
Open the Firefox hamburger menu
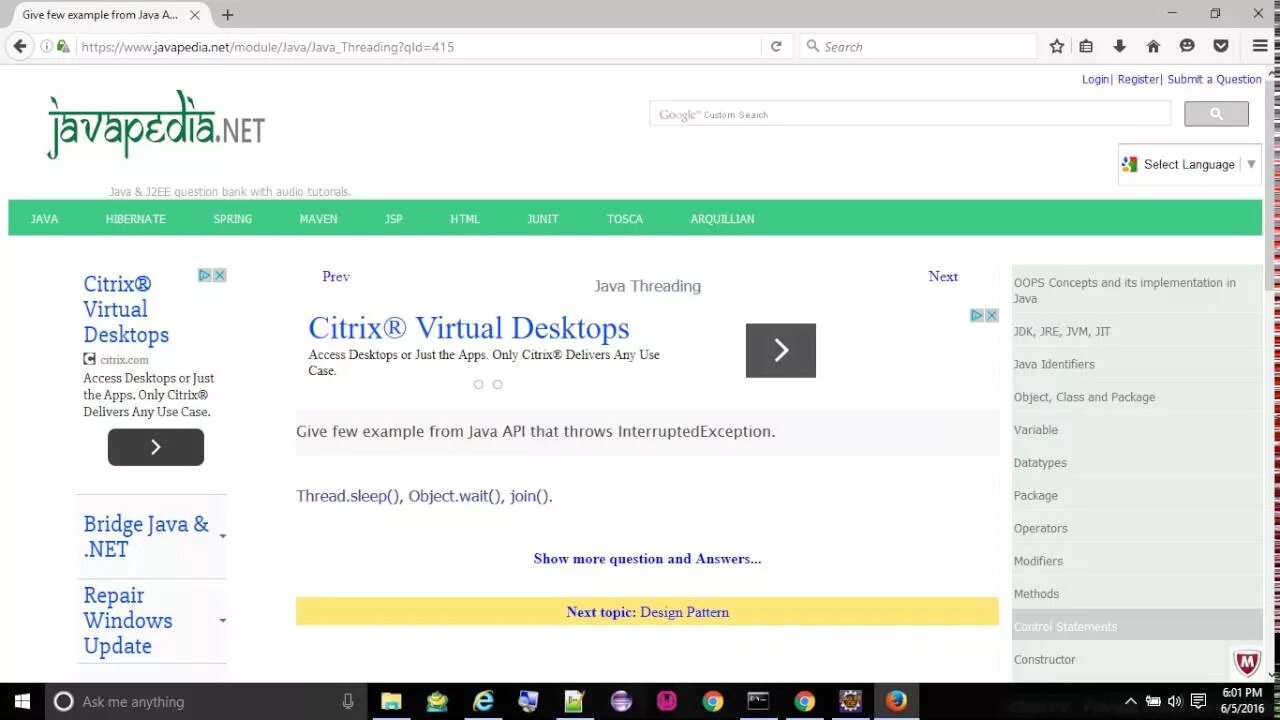click(1260, 46)
